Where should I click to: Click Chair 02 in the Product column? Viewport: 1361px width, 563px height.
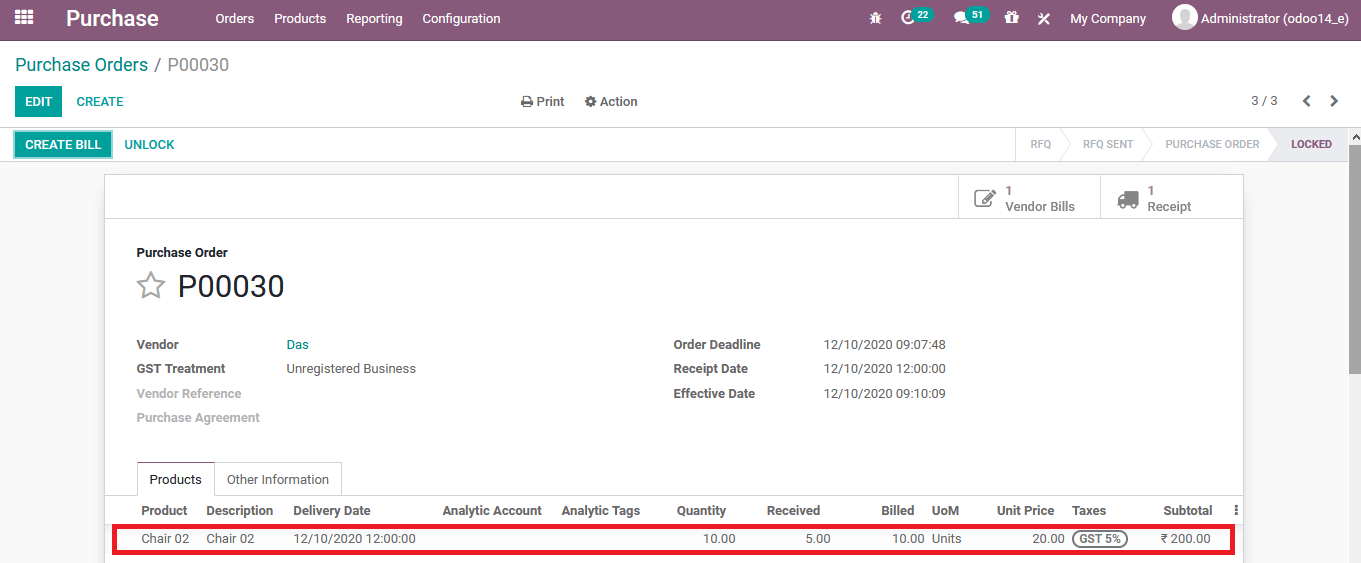click(165, 538)
